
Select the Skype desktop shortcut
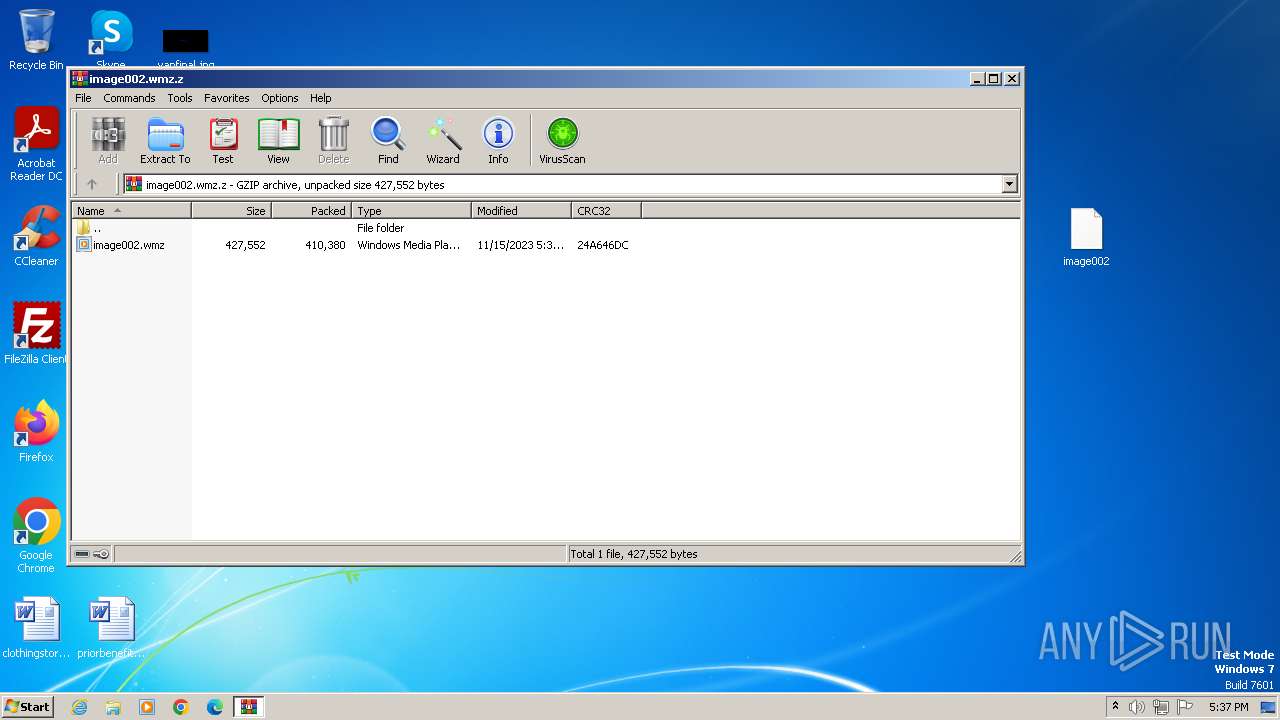coord(110,40)
